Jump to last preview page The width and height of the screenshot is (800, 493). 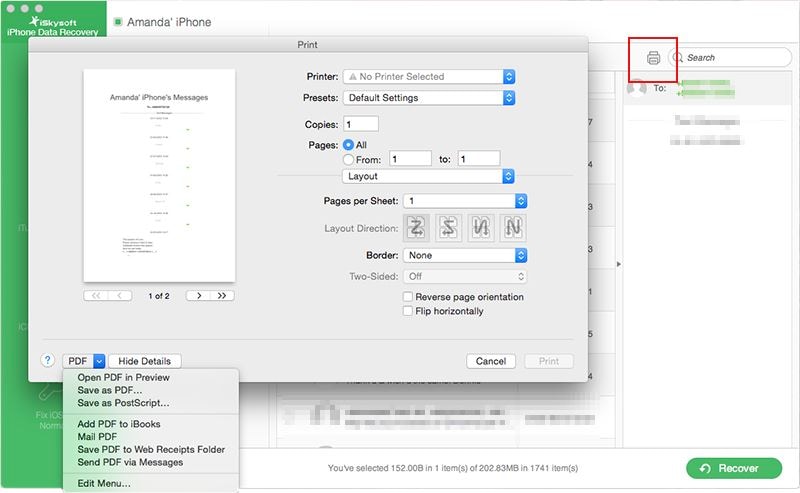pyautogui.click(x=222, y=295)
